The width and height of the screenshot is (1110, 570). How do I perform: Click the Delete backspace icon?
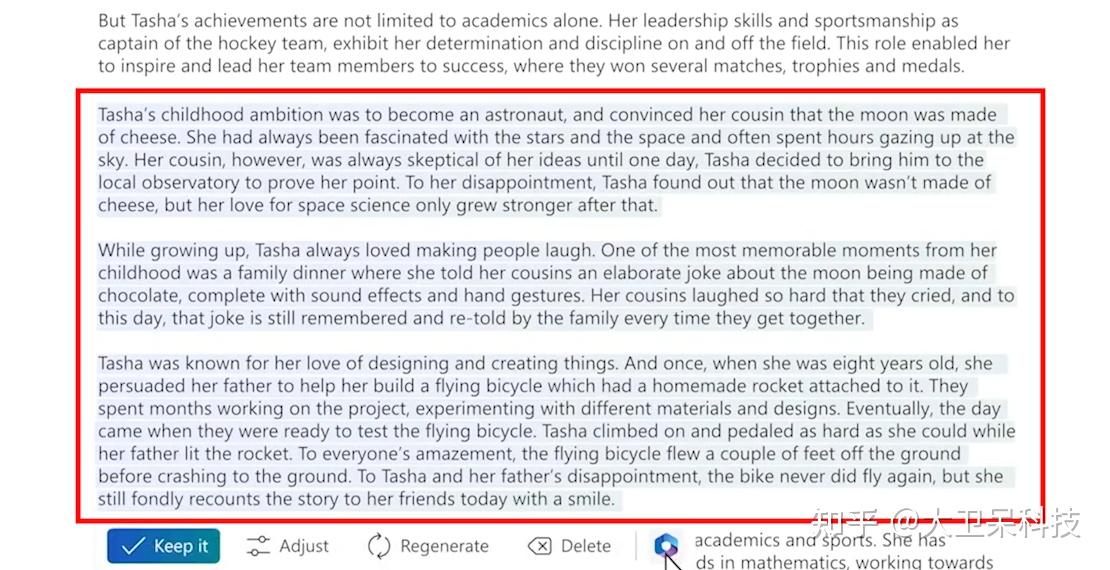(540, 546)
